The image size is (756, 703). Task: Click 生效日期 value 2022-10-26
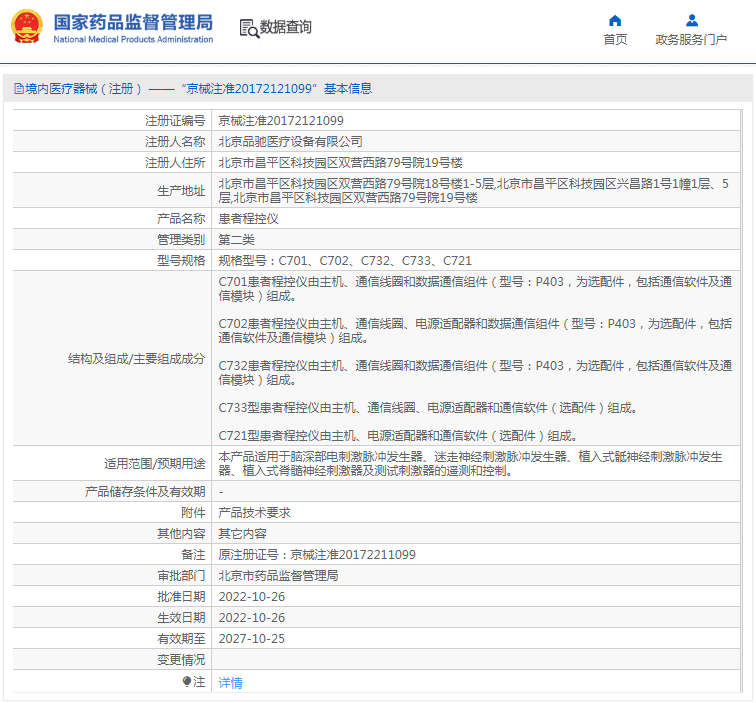[x=252, y=618]
